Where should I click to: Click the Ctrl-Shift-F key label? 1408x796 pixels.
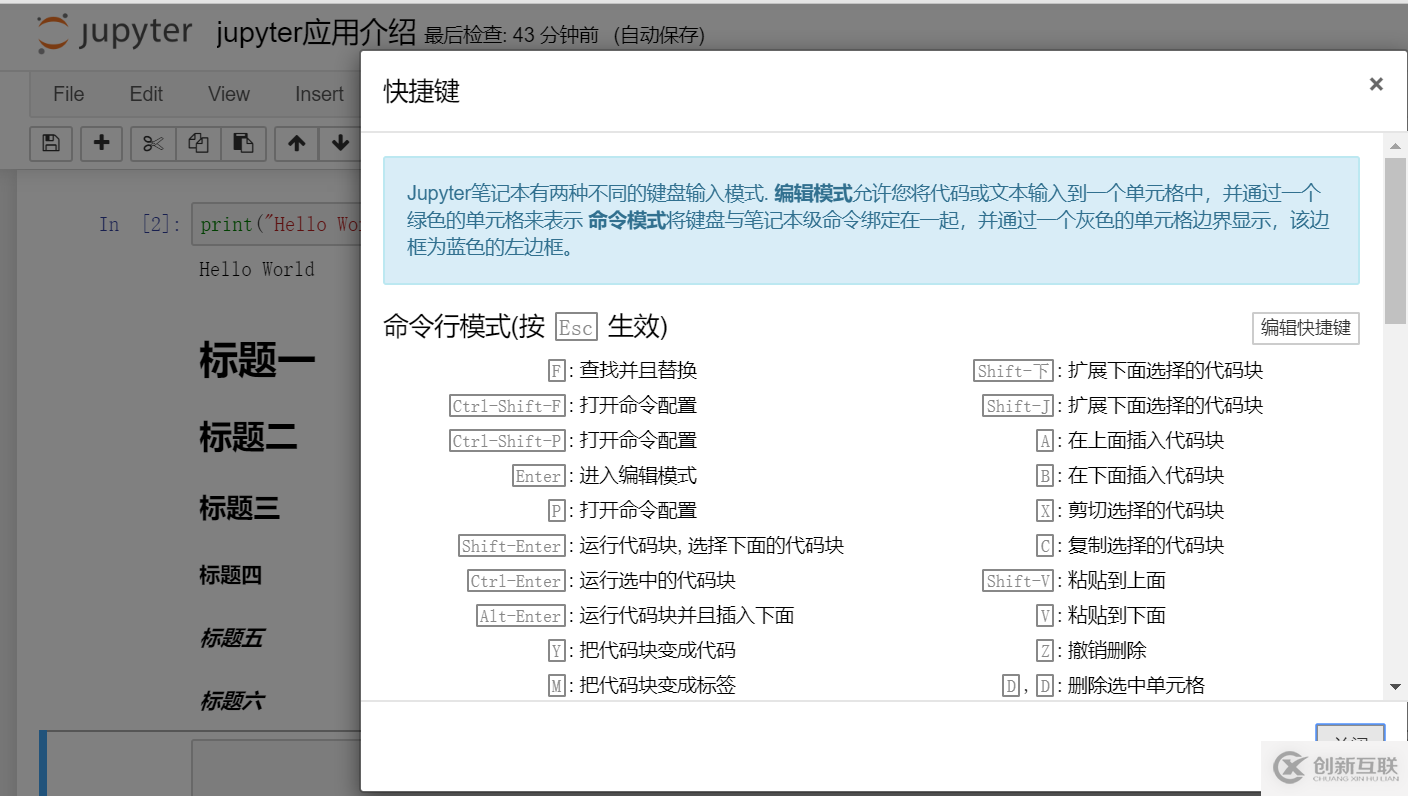click(x=508, y=406)
